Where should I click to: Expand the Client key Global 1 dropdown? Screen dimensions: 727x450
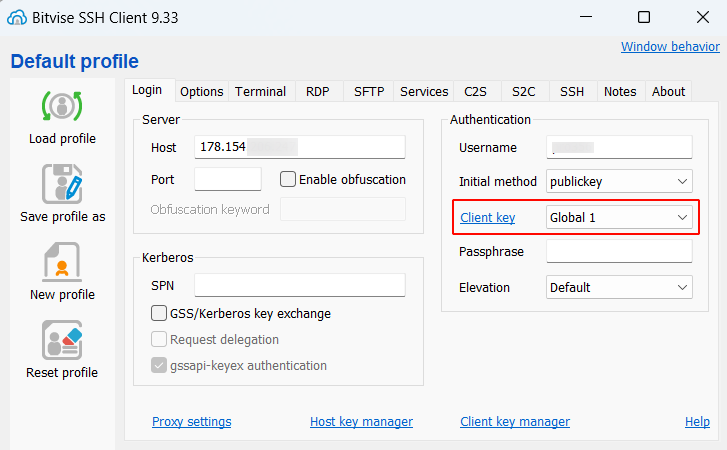[x=619, y=217]
